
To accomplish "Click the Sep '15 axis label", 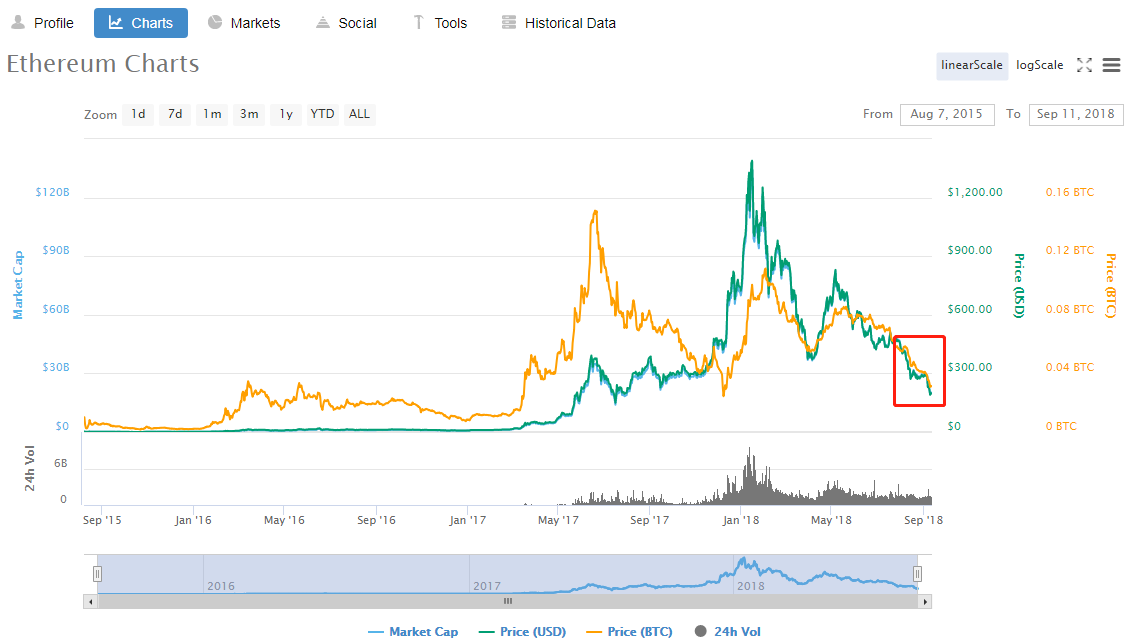I will coord(102,520).
